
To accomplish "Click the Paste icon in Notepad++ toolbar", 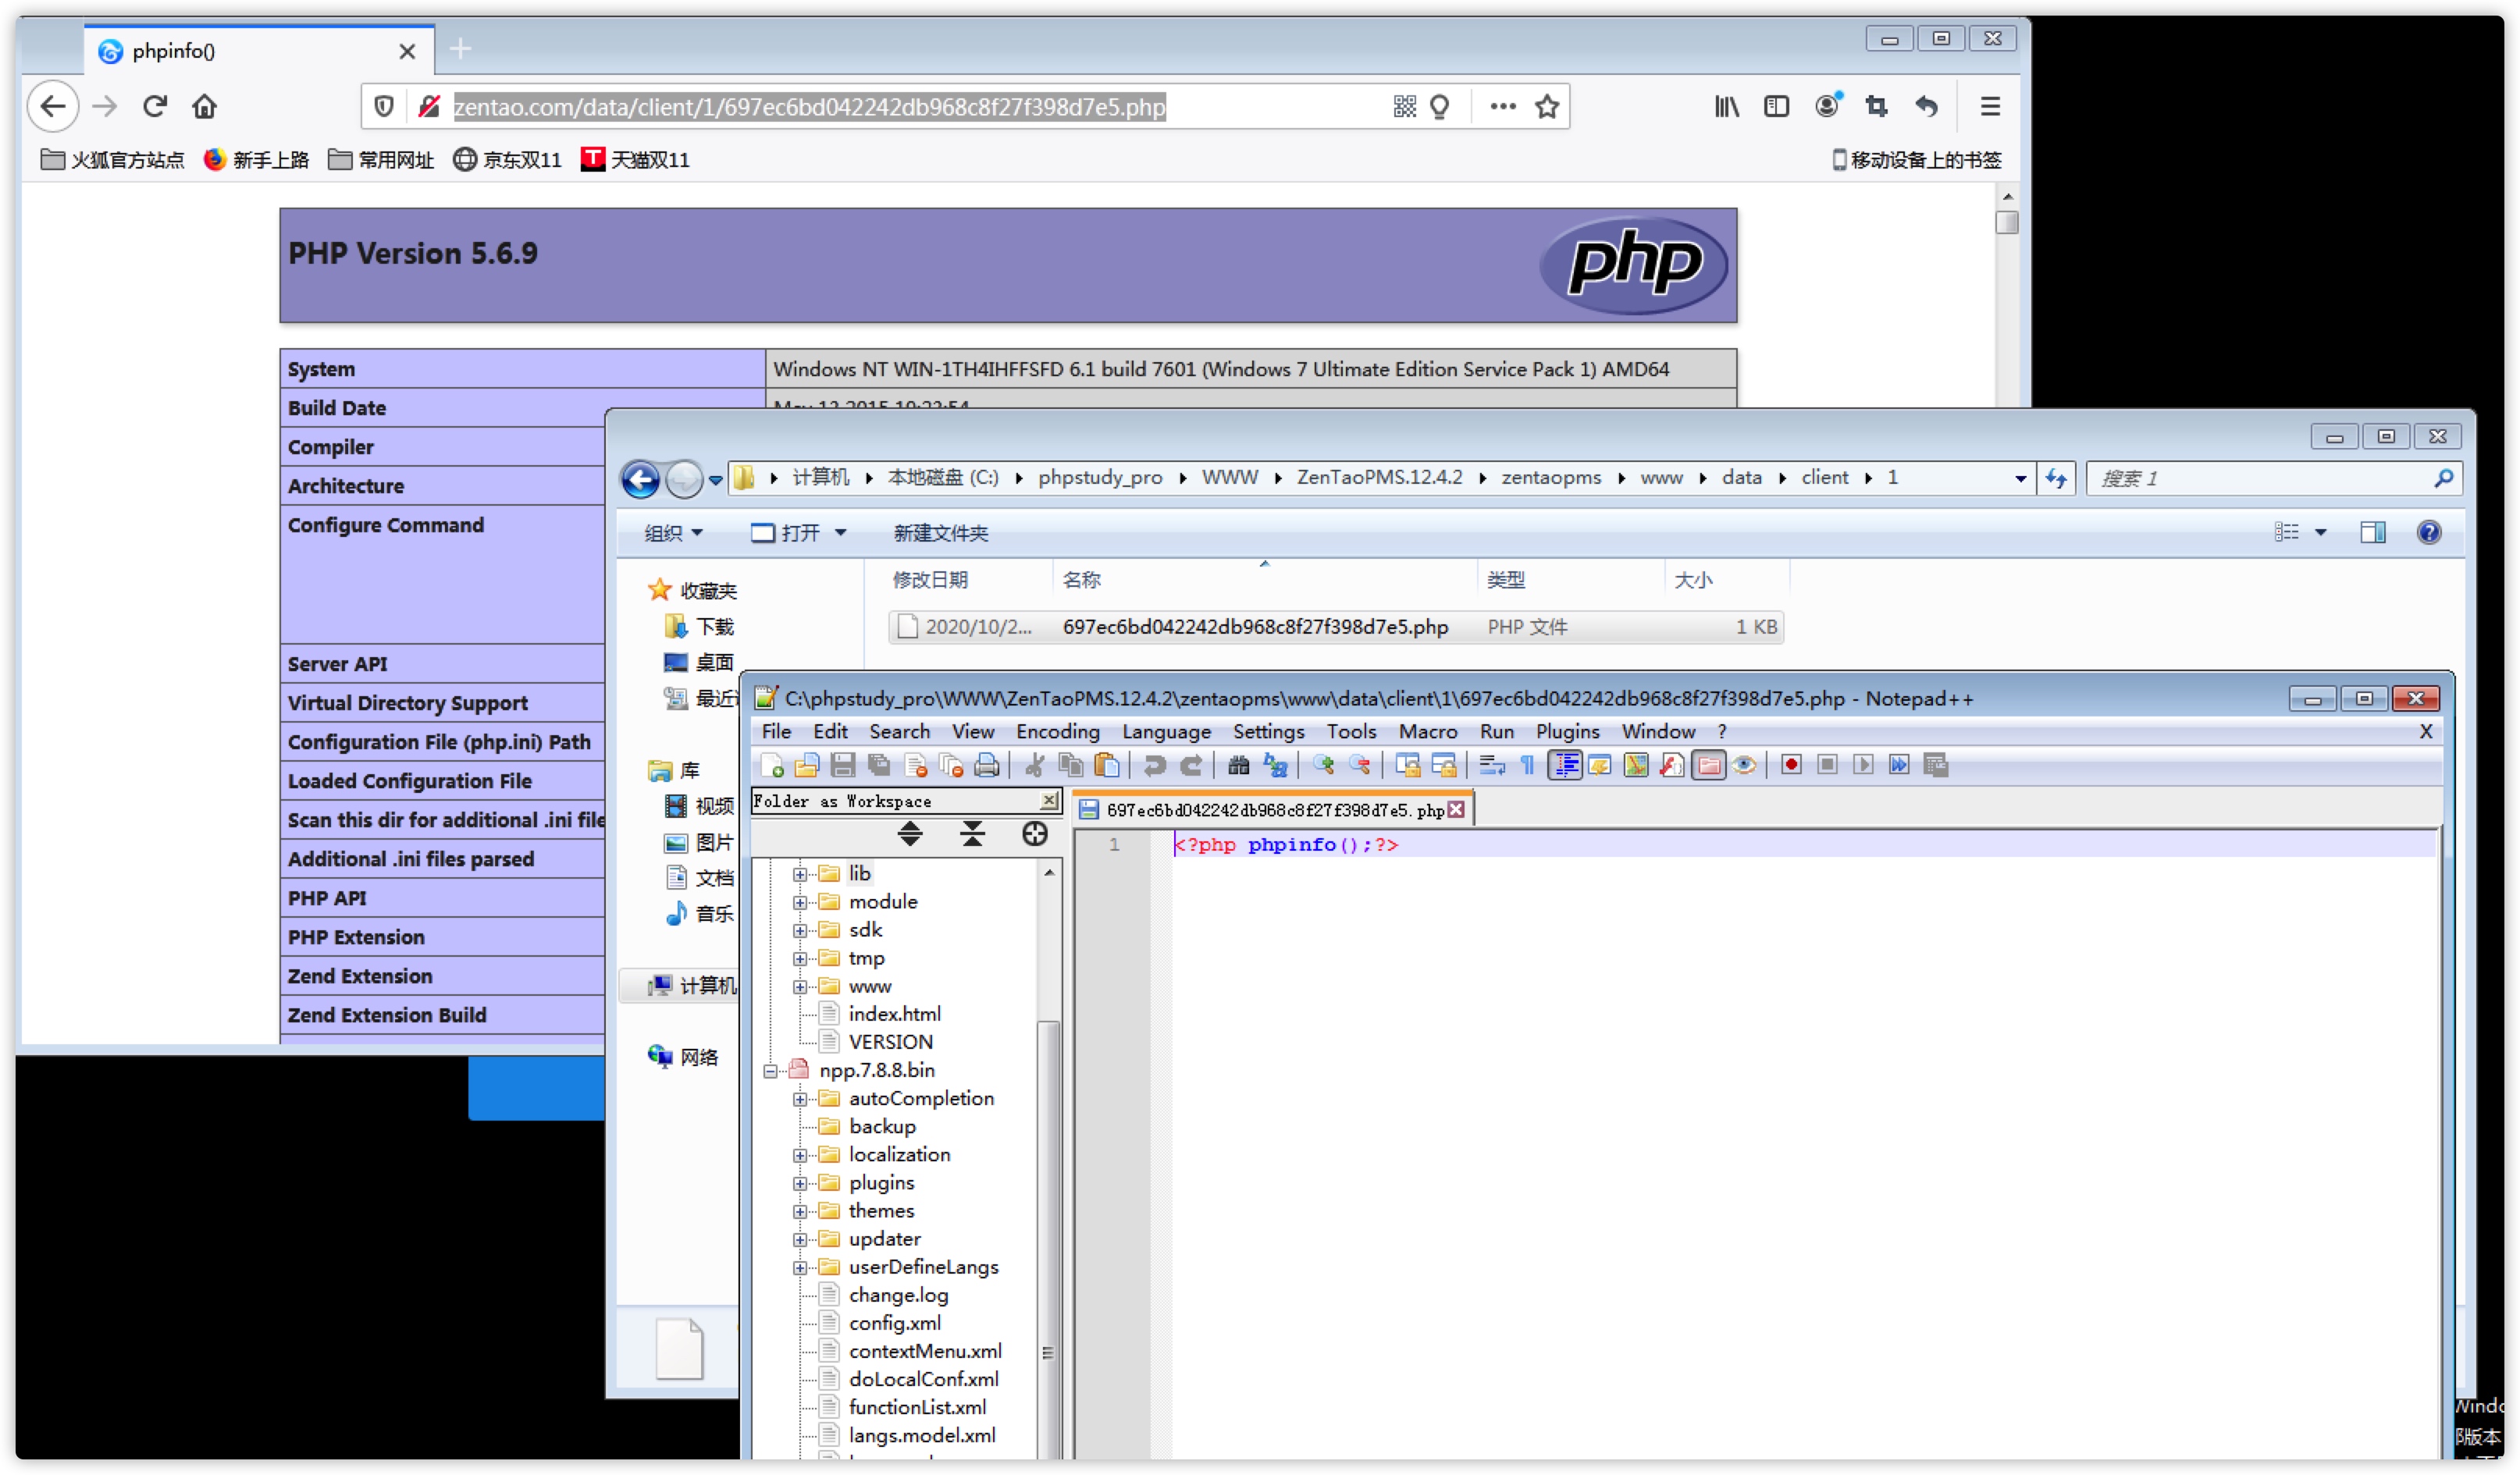I will (x=1107, y=766).
